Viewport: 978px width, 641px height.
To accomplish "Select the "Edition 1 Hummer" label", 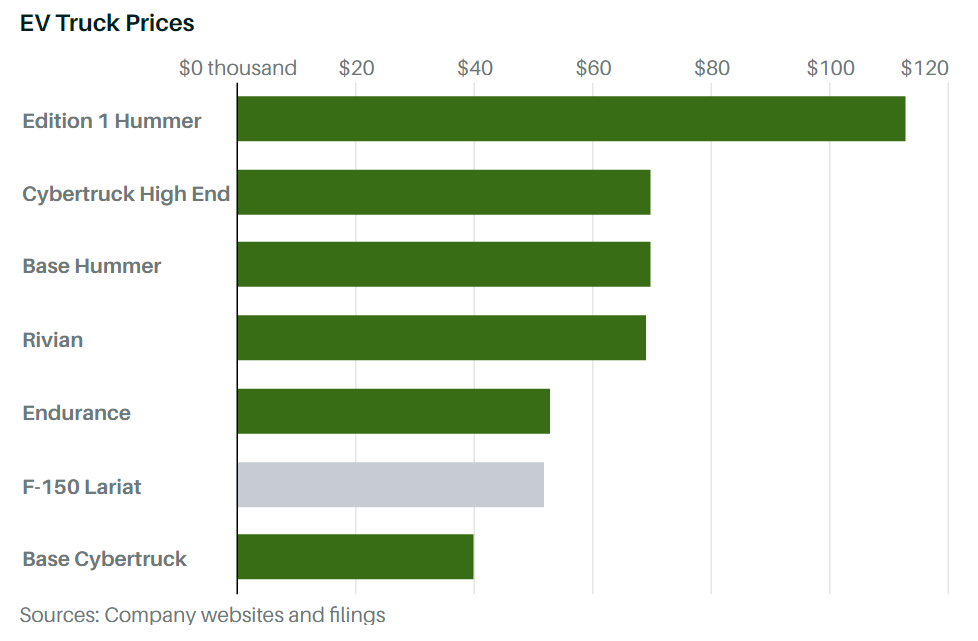I will pyautogui.click(x=112, y=121).
